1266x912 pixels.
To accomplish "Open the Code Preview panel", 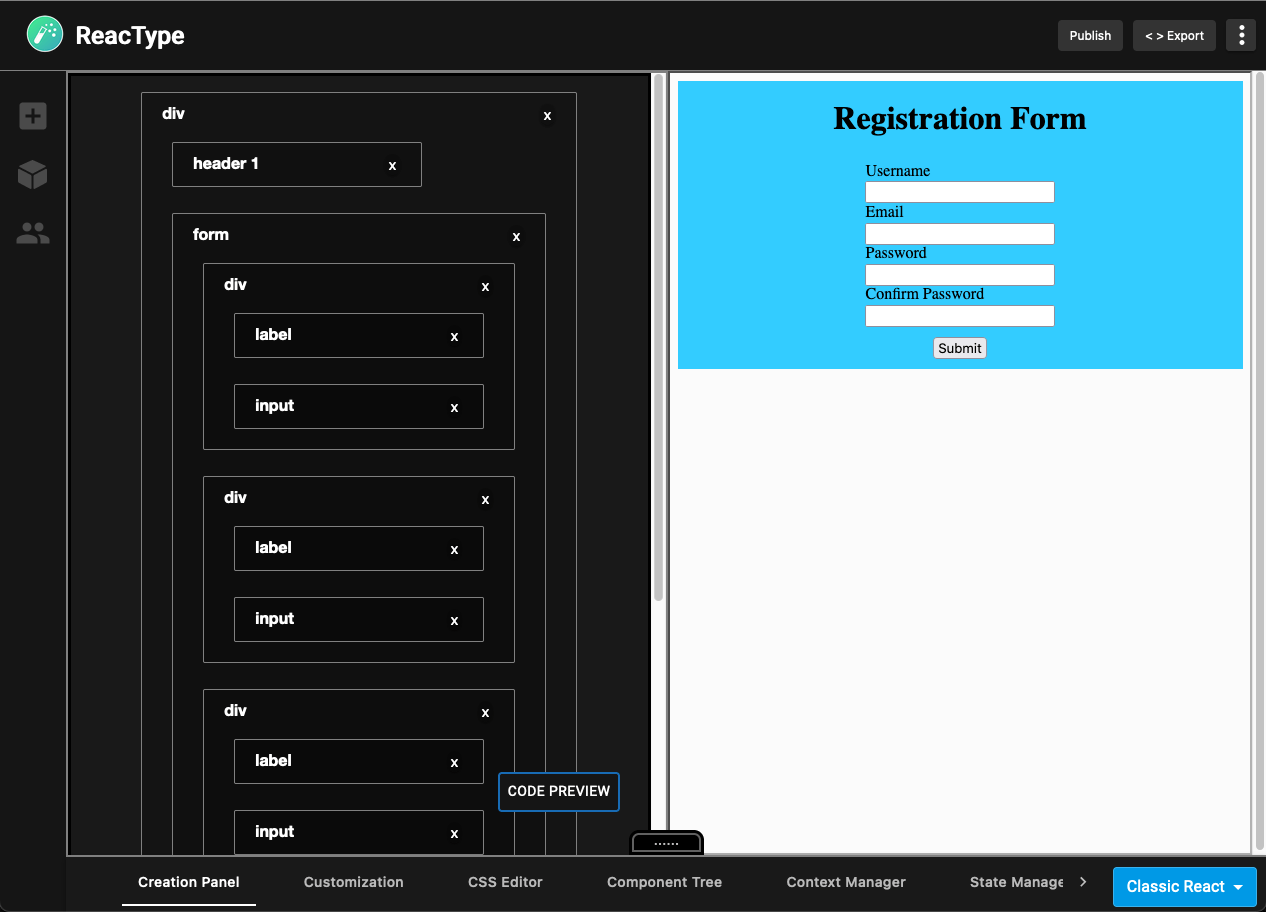I will [558, 791].
